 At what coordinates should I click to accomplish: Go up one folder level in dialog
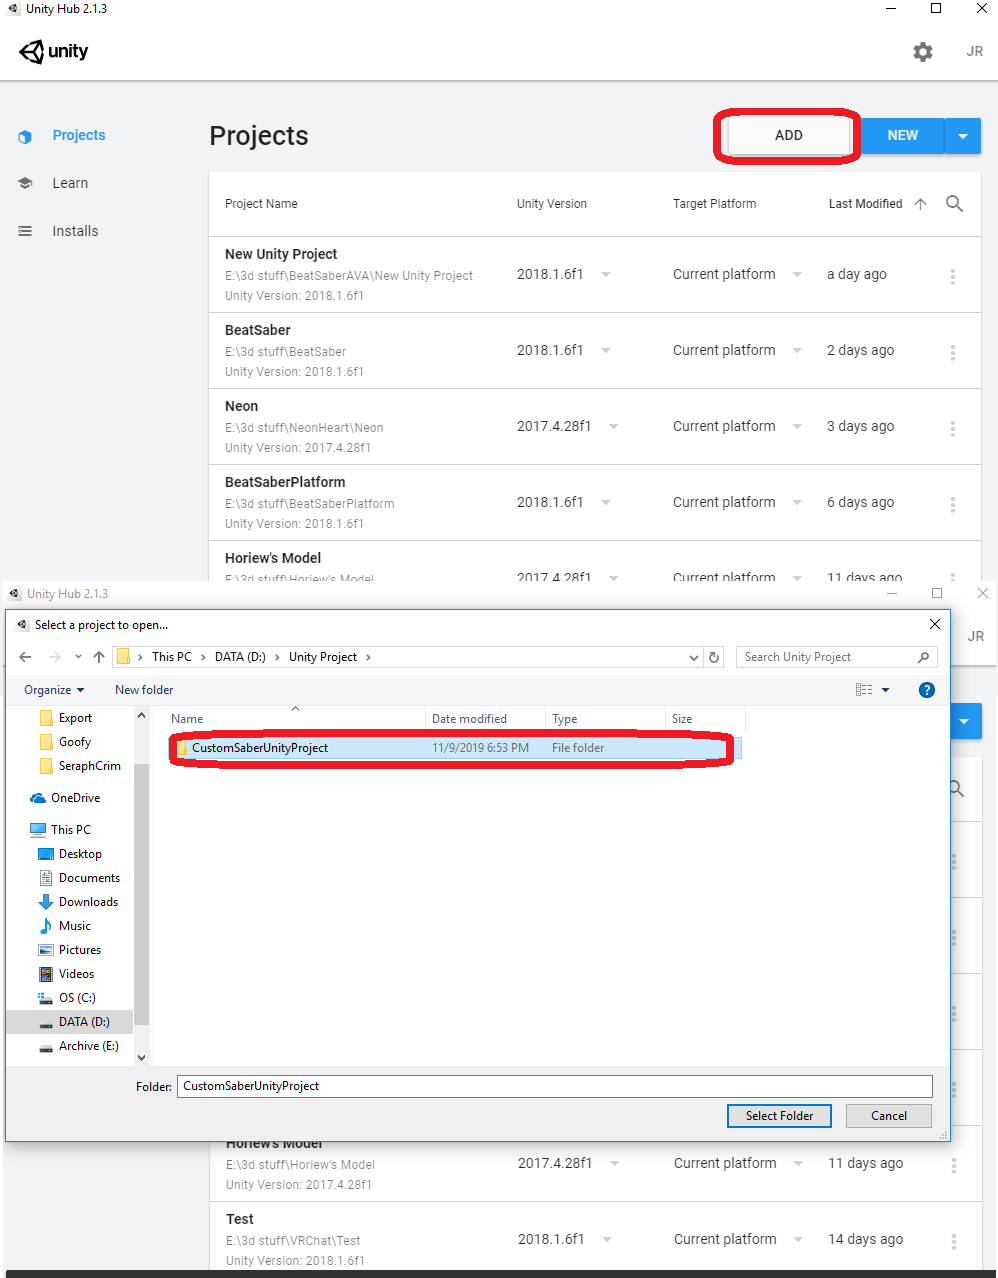click(99, 657)
